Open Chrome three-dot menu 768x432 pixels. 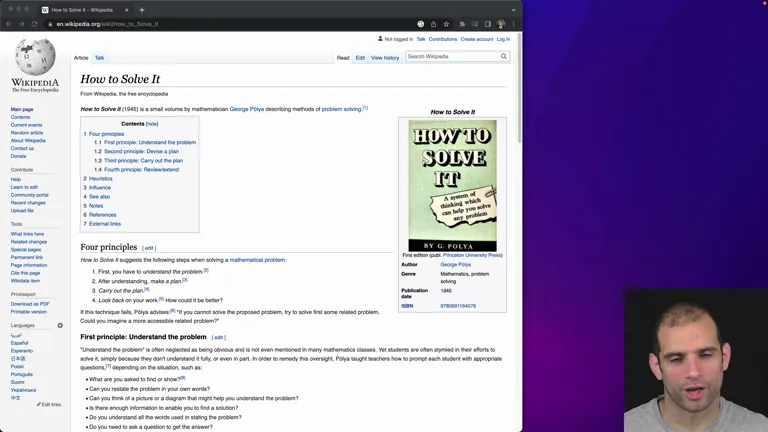pyautogui.click(x=513, y=24)
